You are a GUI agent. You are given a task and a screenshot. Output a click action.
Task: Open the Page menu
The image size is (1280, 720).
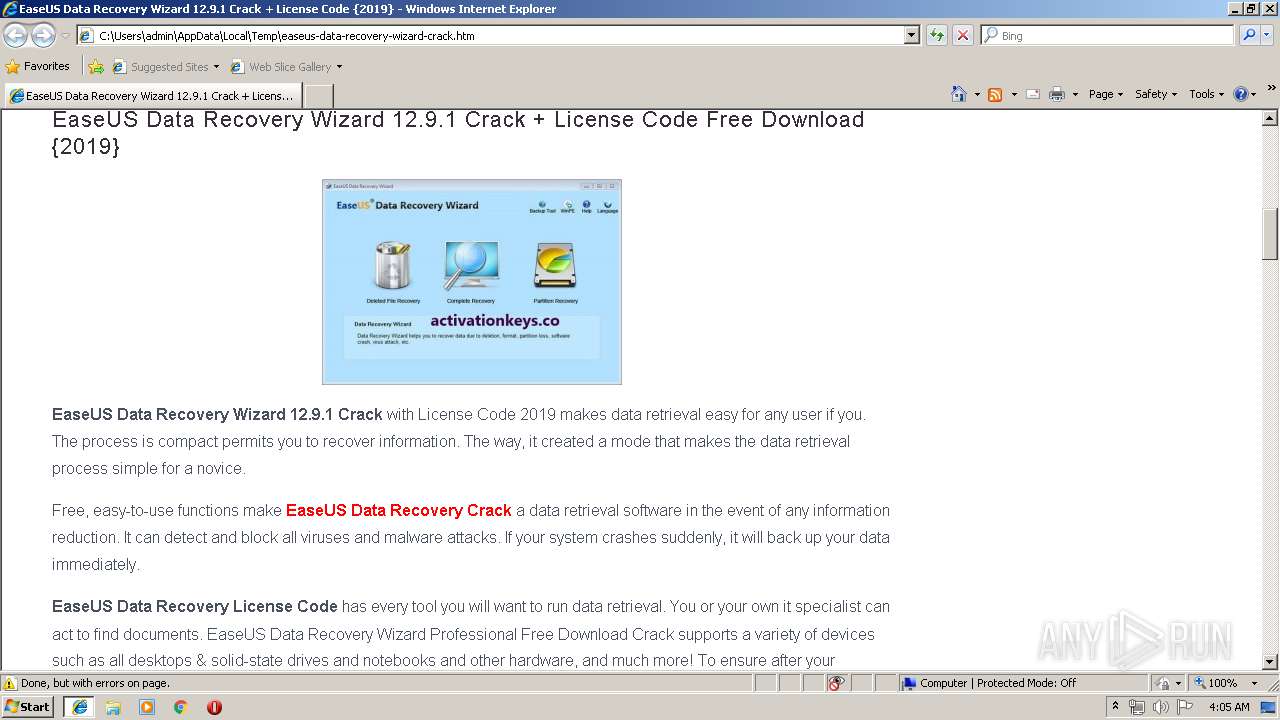1105,94
